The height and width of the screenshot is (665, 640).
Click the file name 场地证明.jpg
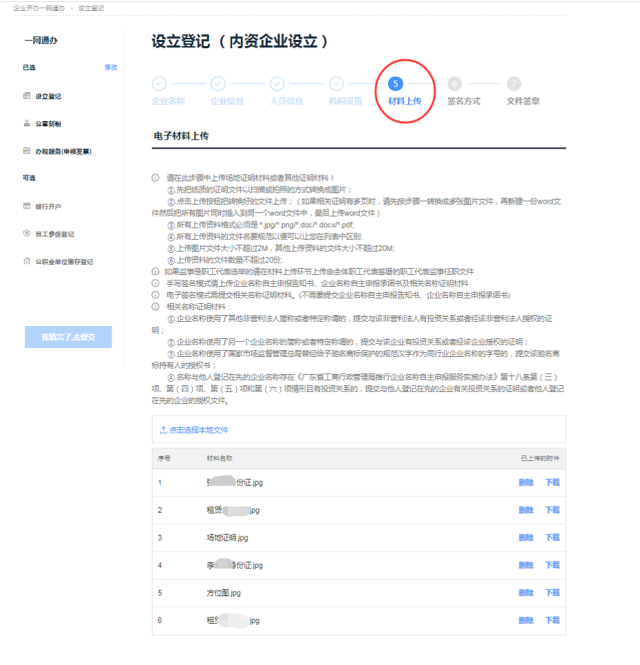(x=227, y=538)
